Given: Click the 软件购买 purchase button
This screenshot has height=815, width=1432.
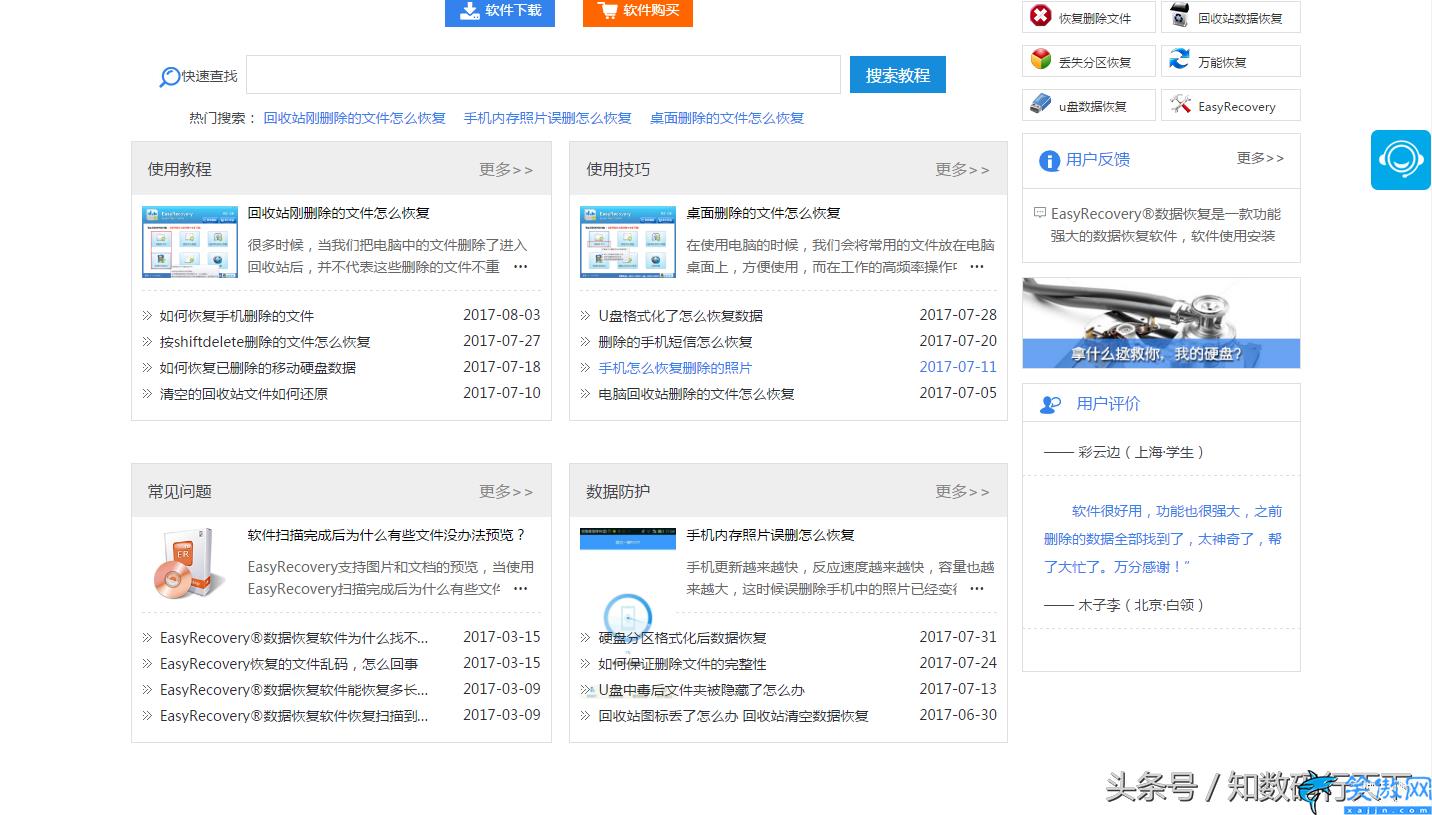Looking at the screenshot, I should coord(638,12).
